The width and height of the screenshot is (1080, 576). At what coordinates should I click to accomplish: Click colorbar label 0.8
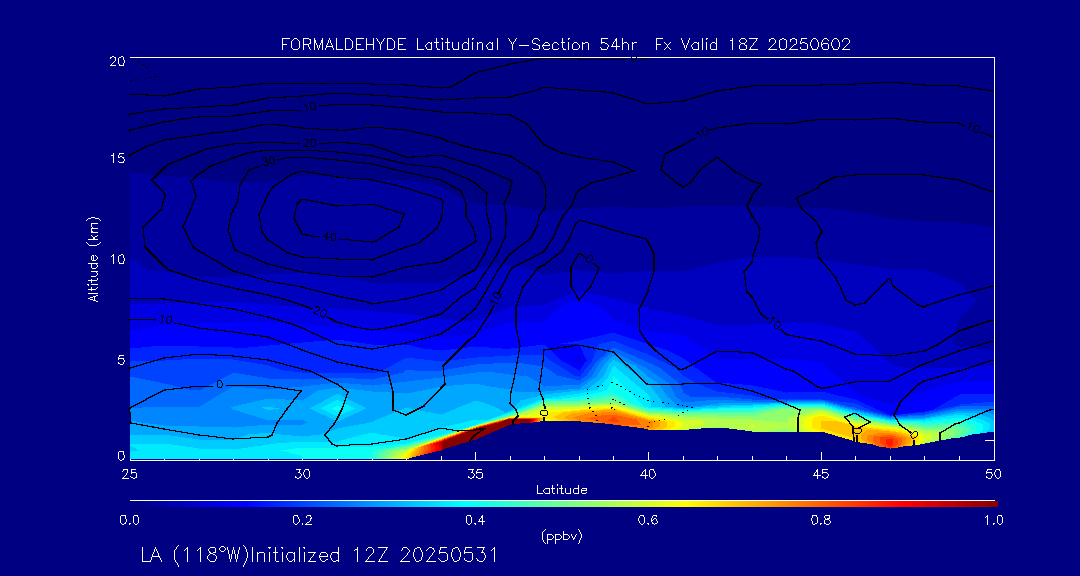coord(821,520)
